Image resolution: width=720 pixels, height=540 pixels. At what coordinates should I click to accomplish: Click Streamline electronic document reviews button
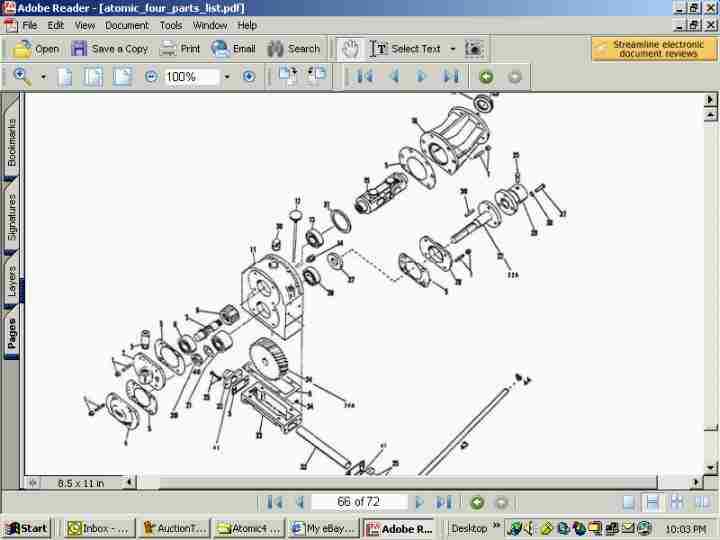coord(654,48)
